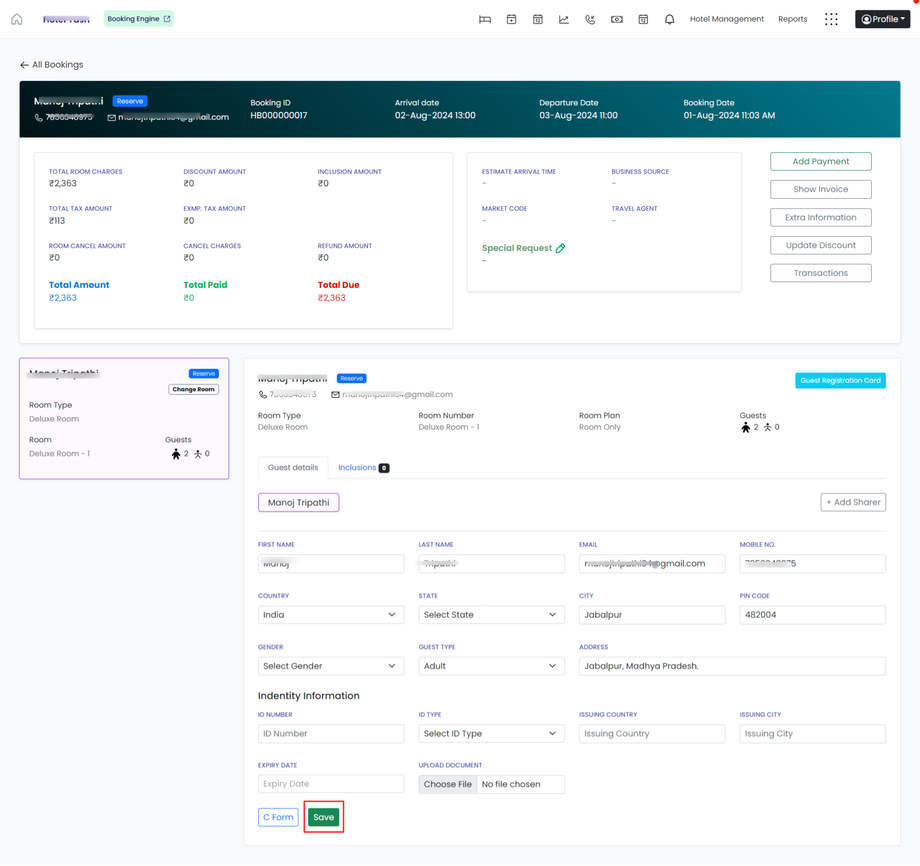Open the Profile dropdown

(x=882, y=19)
